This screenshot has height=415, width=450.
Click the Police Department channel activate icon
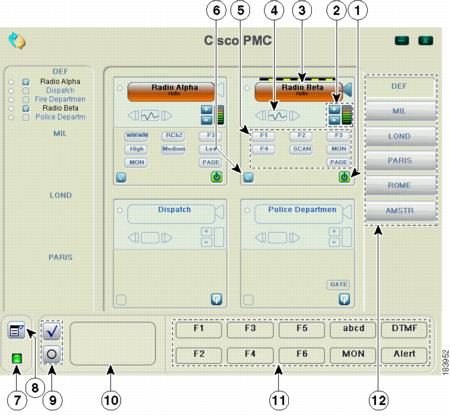344,299
